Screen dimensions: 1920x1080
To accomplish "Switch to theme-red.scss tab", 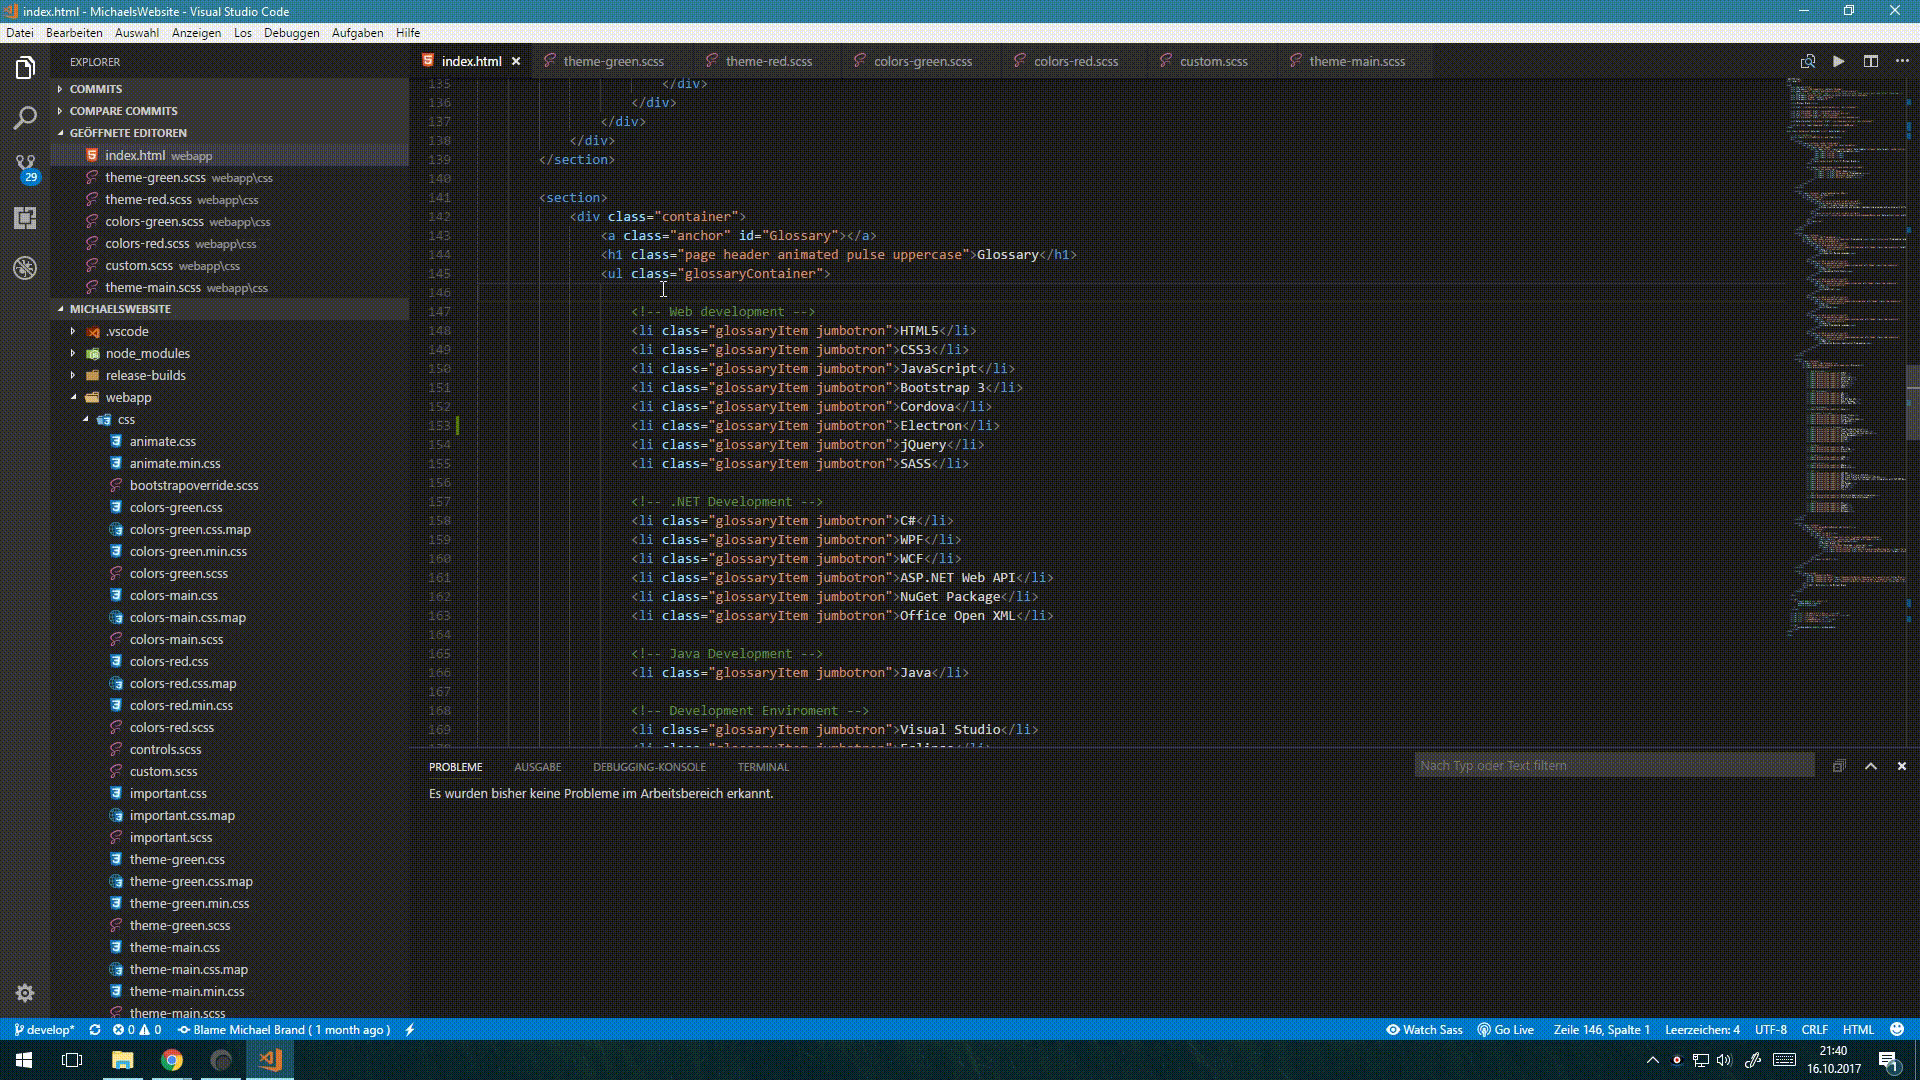I will coord(768,61).
